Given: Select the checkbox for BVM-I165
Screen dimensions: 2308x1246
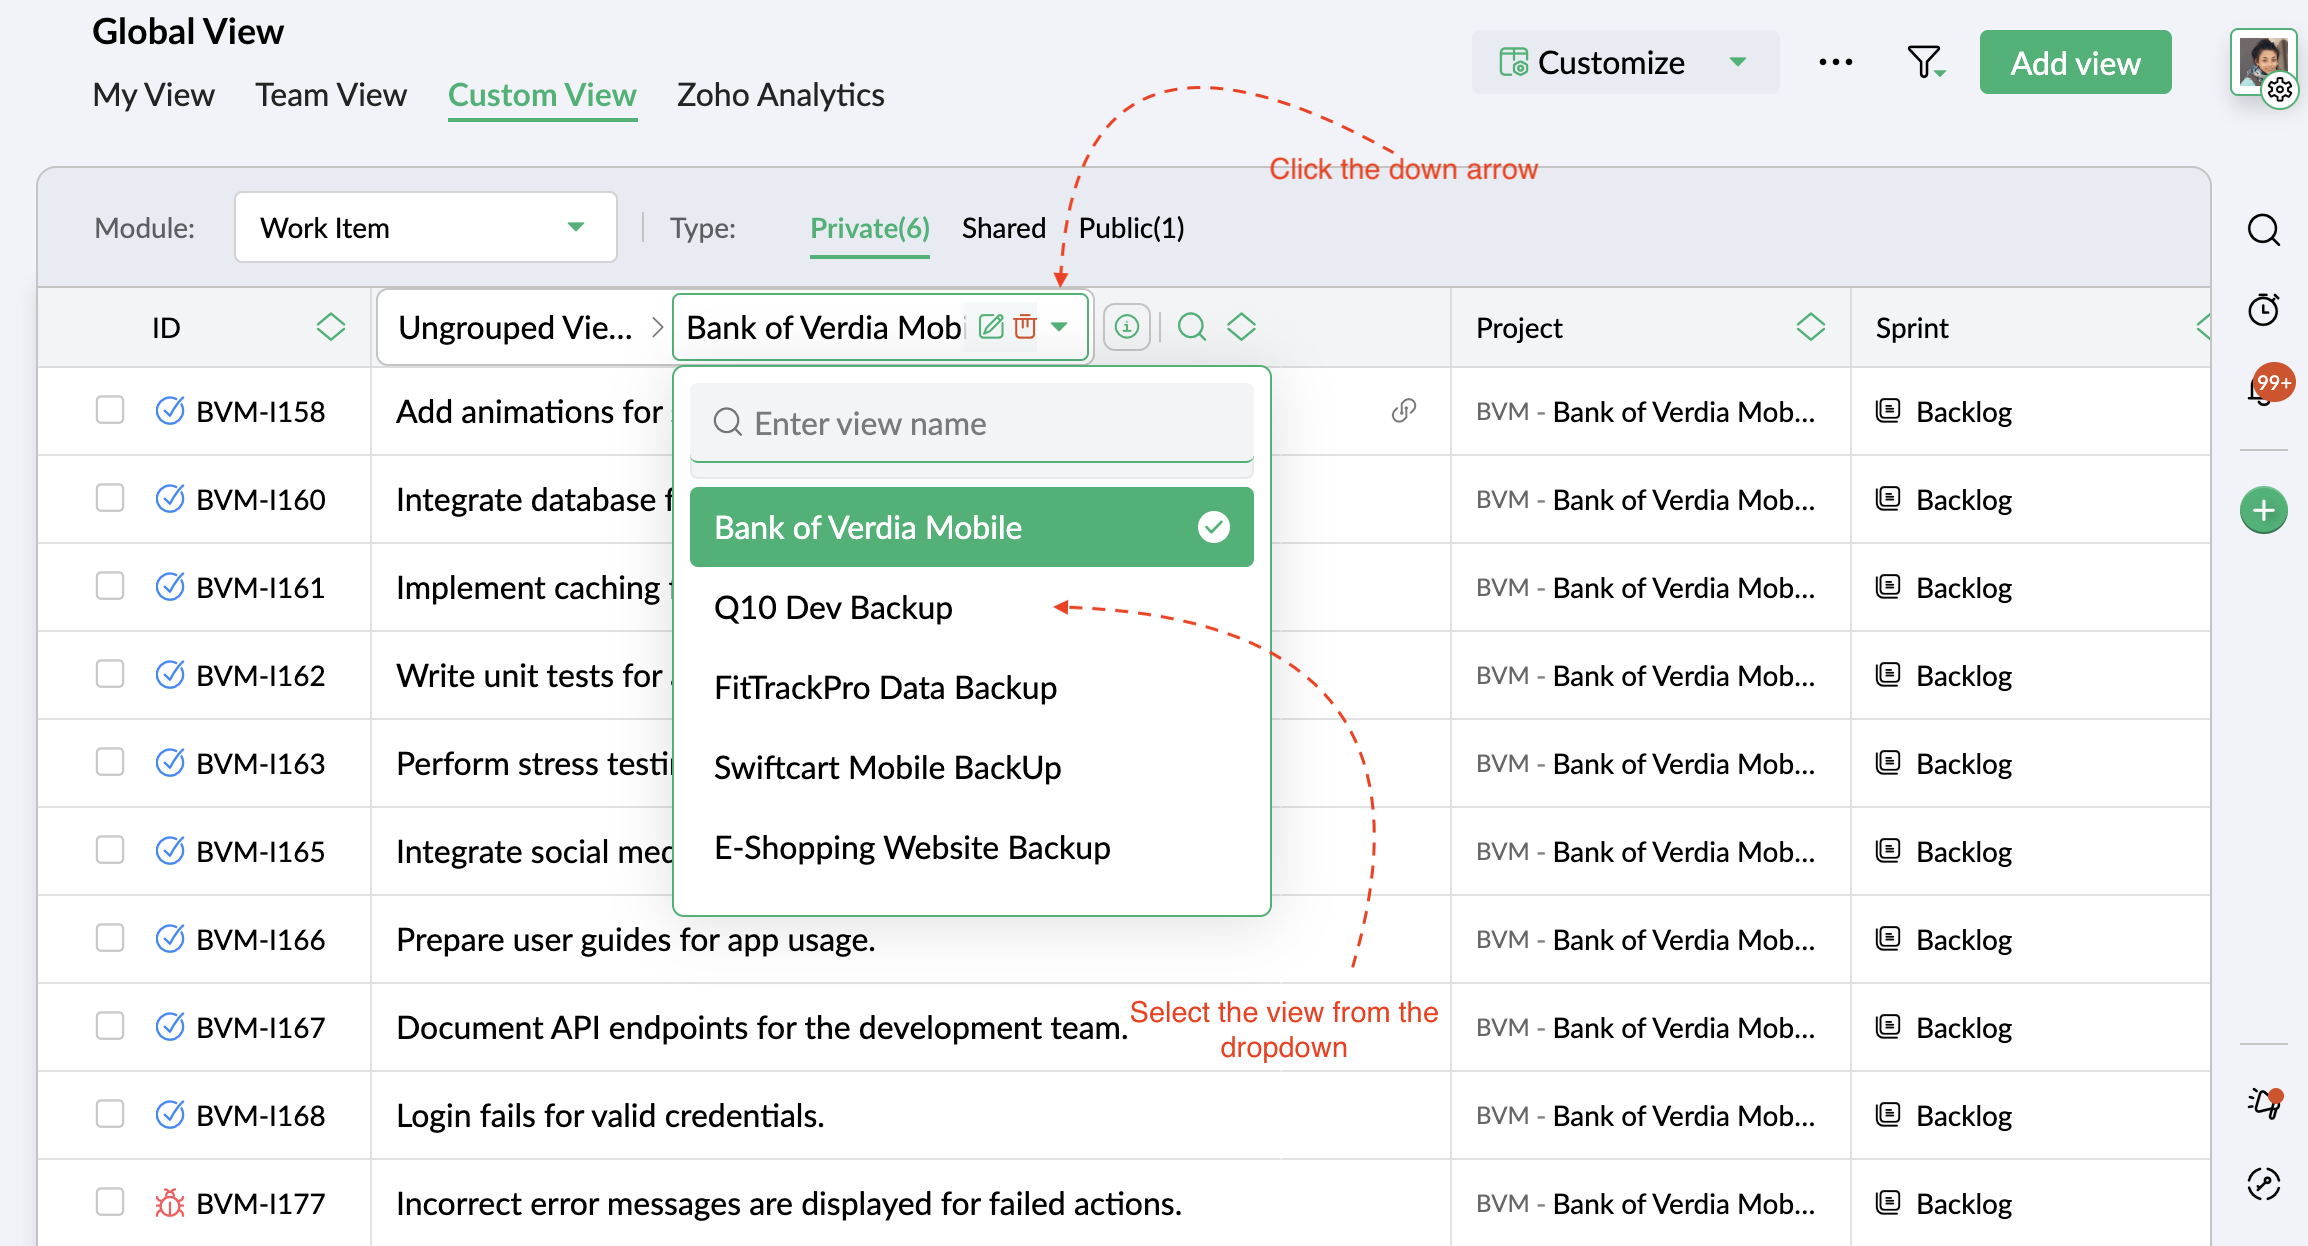Looking at the screenshot, I should [110, 850].
